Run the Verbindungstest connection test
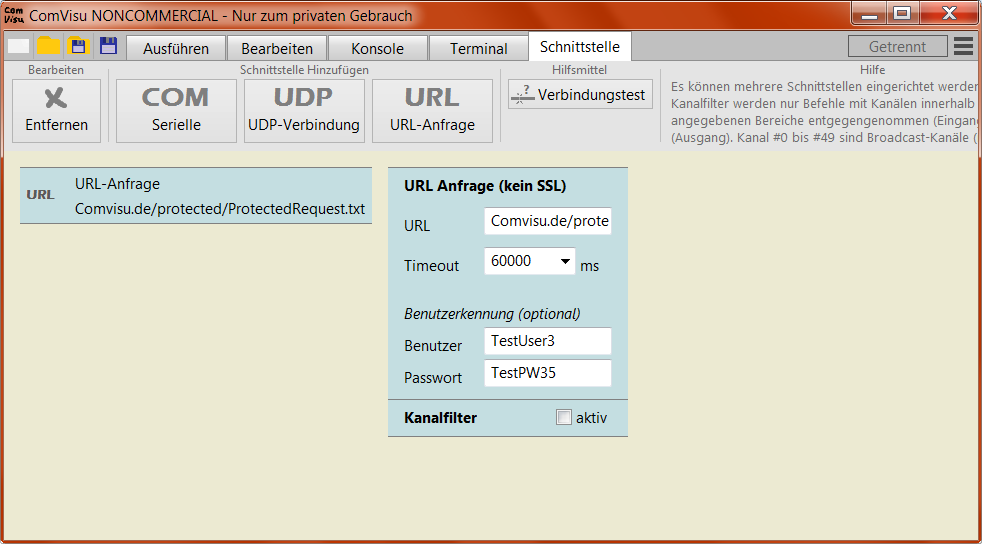This screenshot has width=982, height=544. 580,95
